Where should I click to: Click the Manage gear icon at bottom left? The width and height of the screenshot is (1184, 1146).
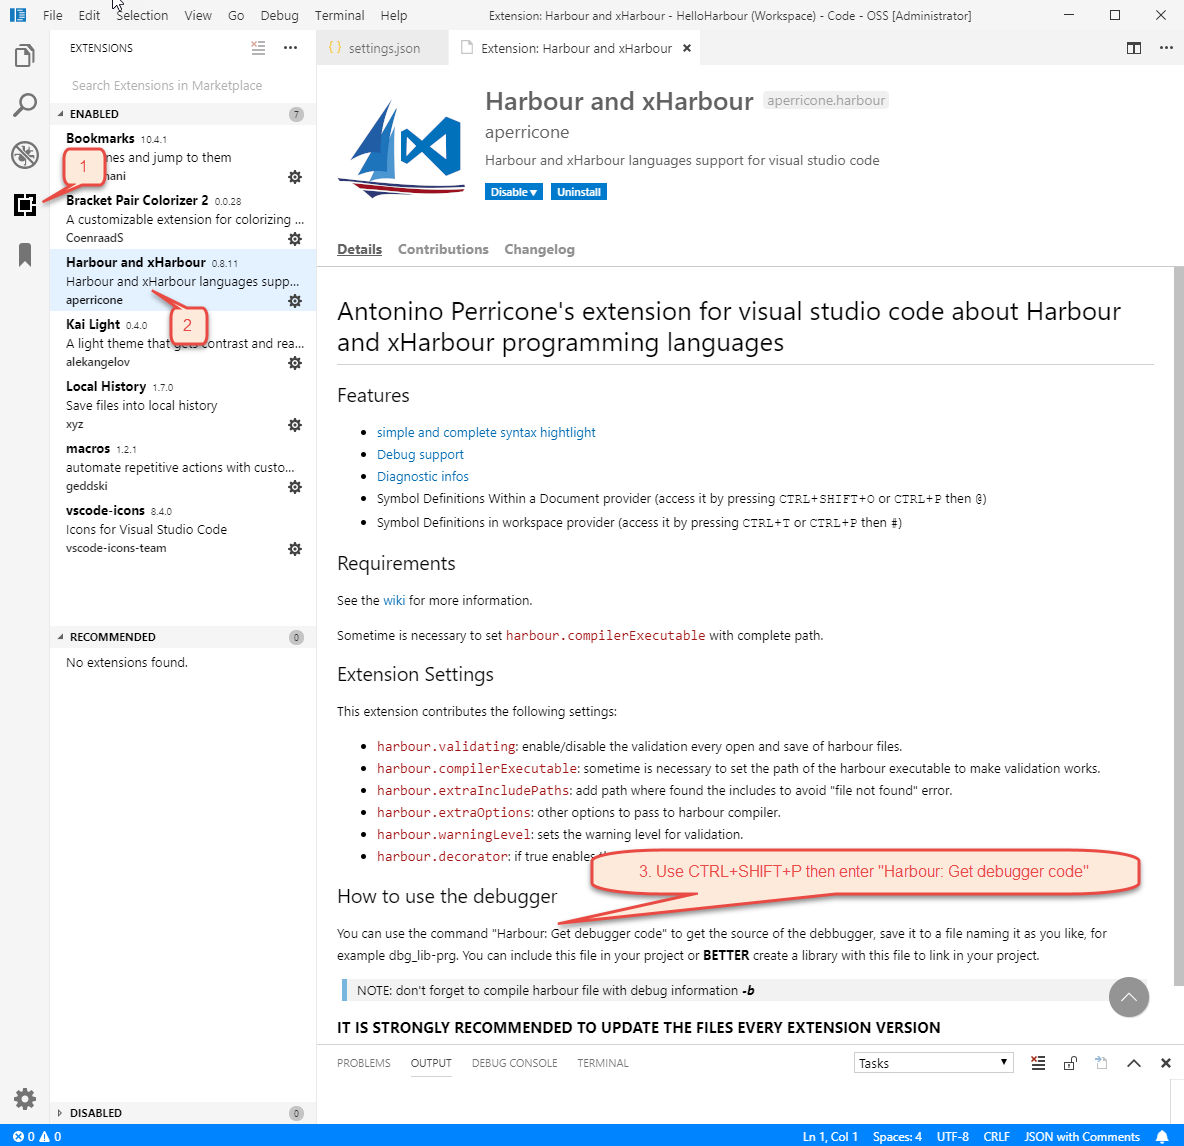tap(25, 1099)
